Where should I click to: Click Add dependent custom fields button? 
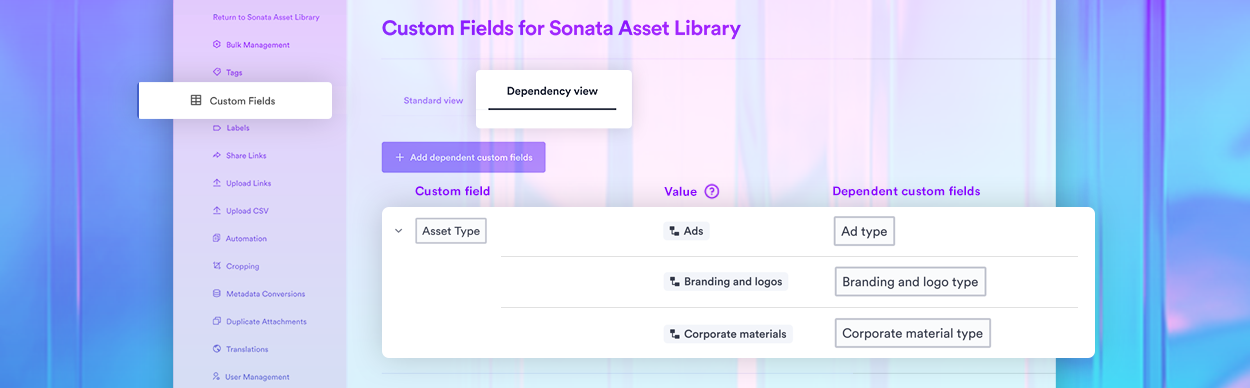click(x=463, y=157)
